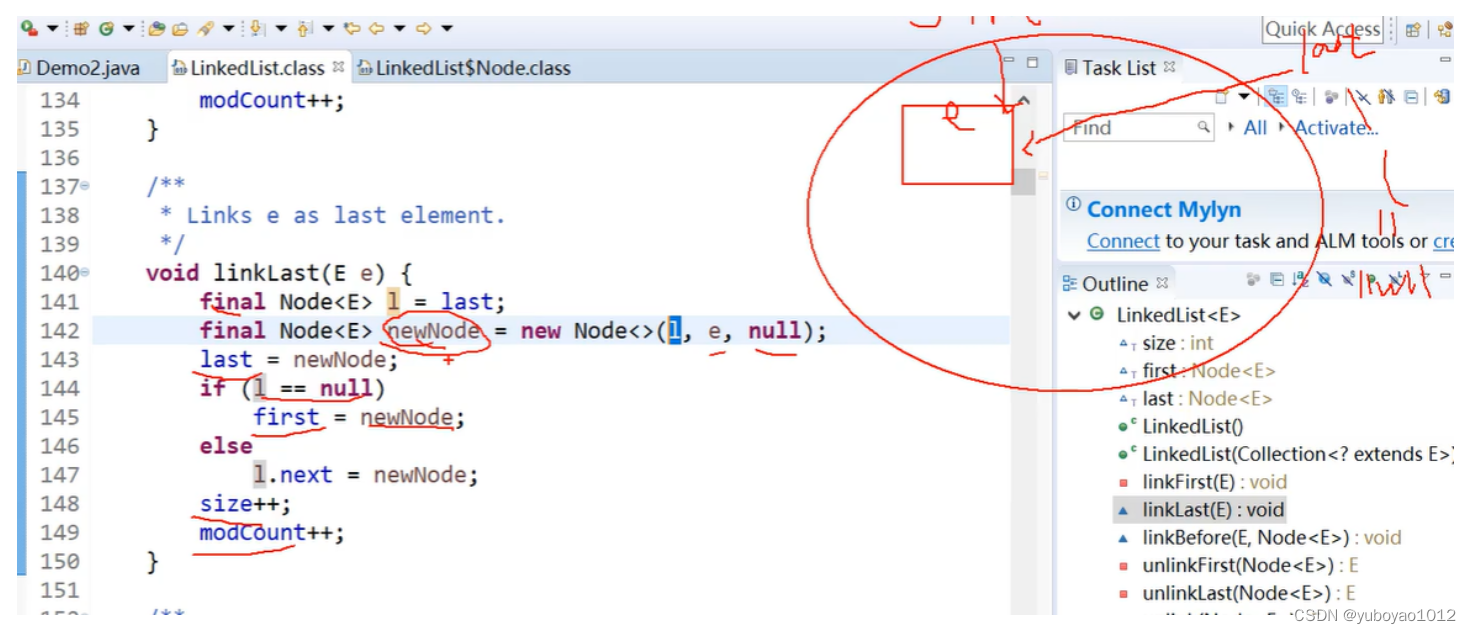Click the editor vertical scrollbar thumb
The width and height of the screenshot is (1471, 634).
(x=1023, y=180)
